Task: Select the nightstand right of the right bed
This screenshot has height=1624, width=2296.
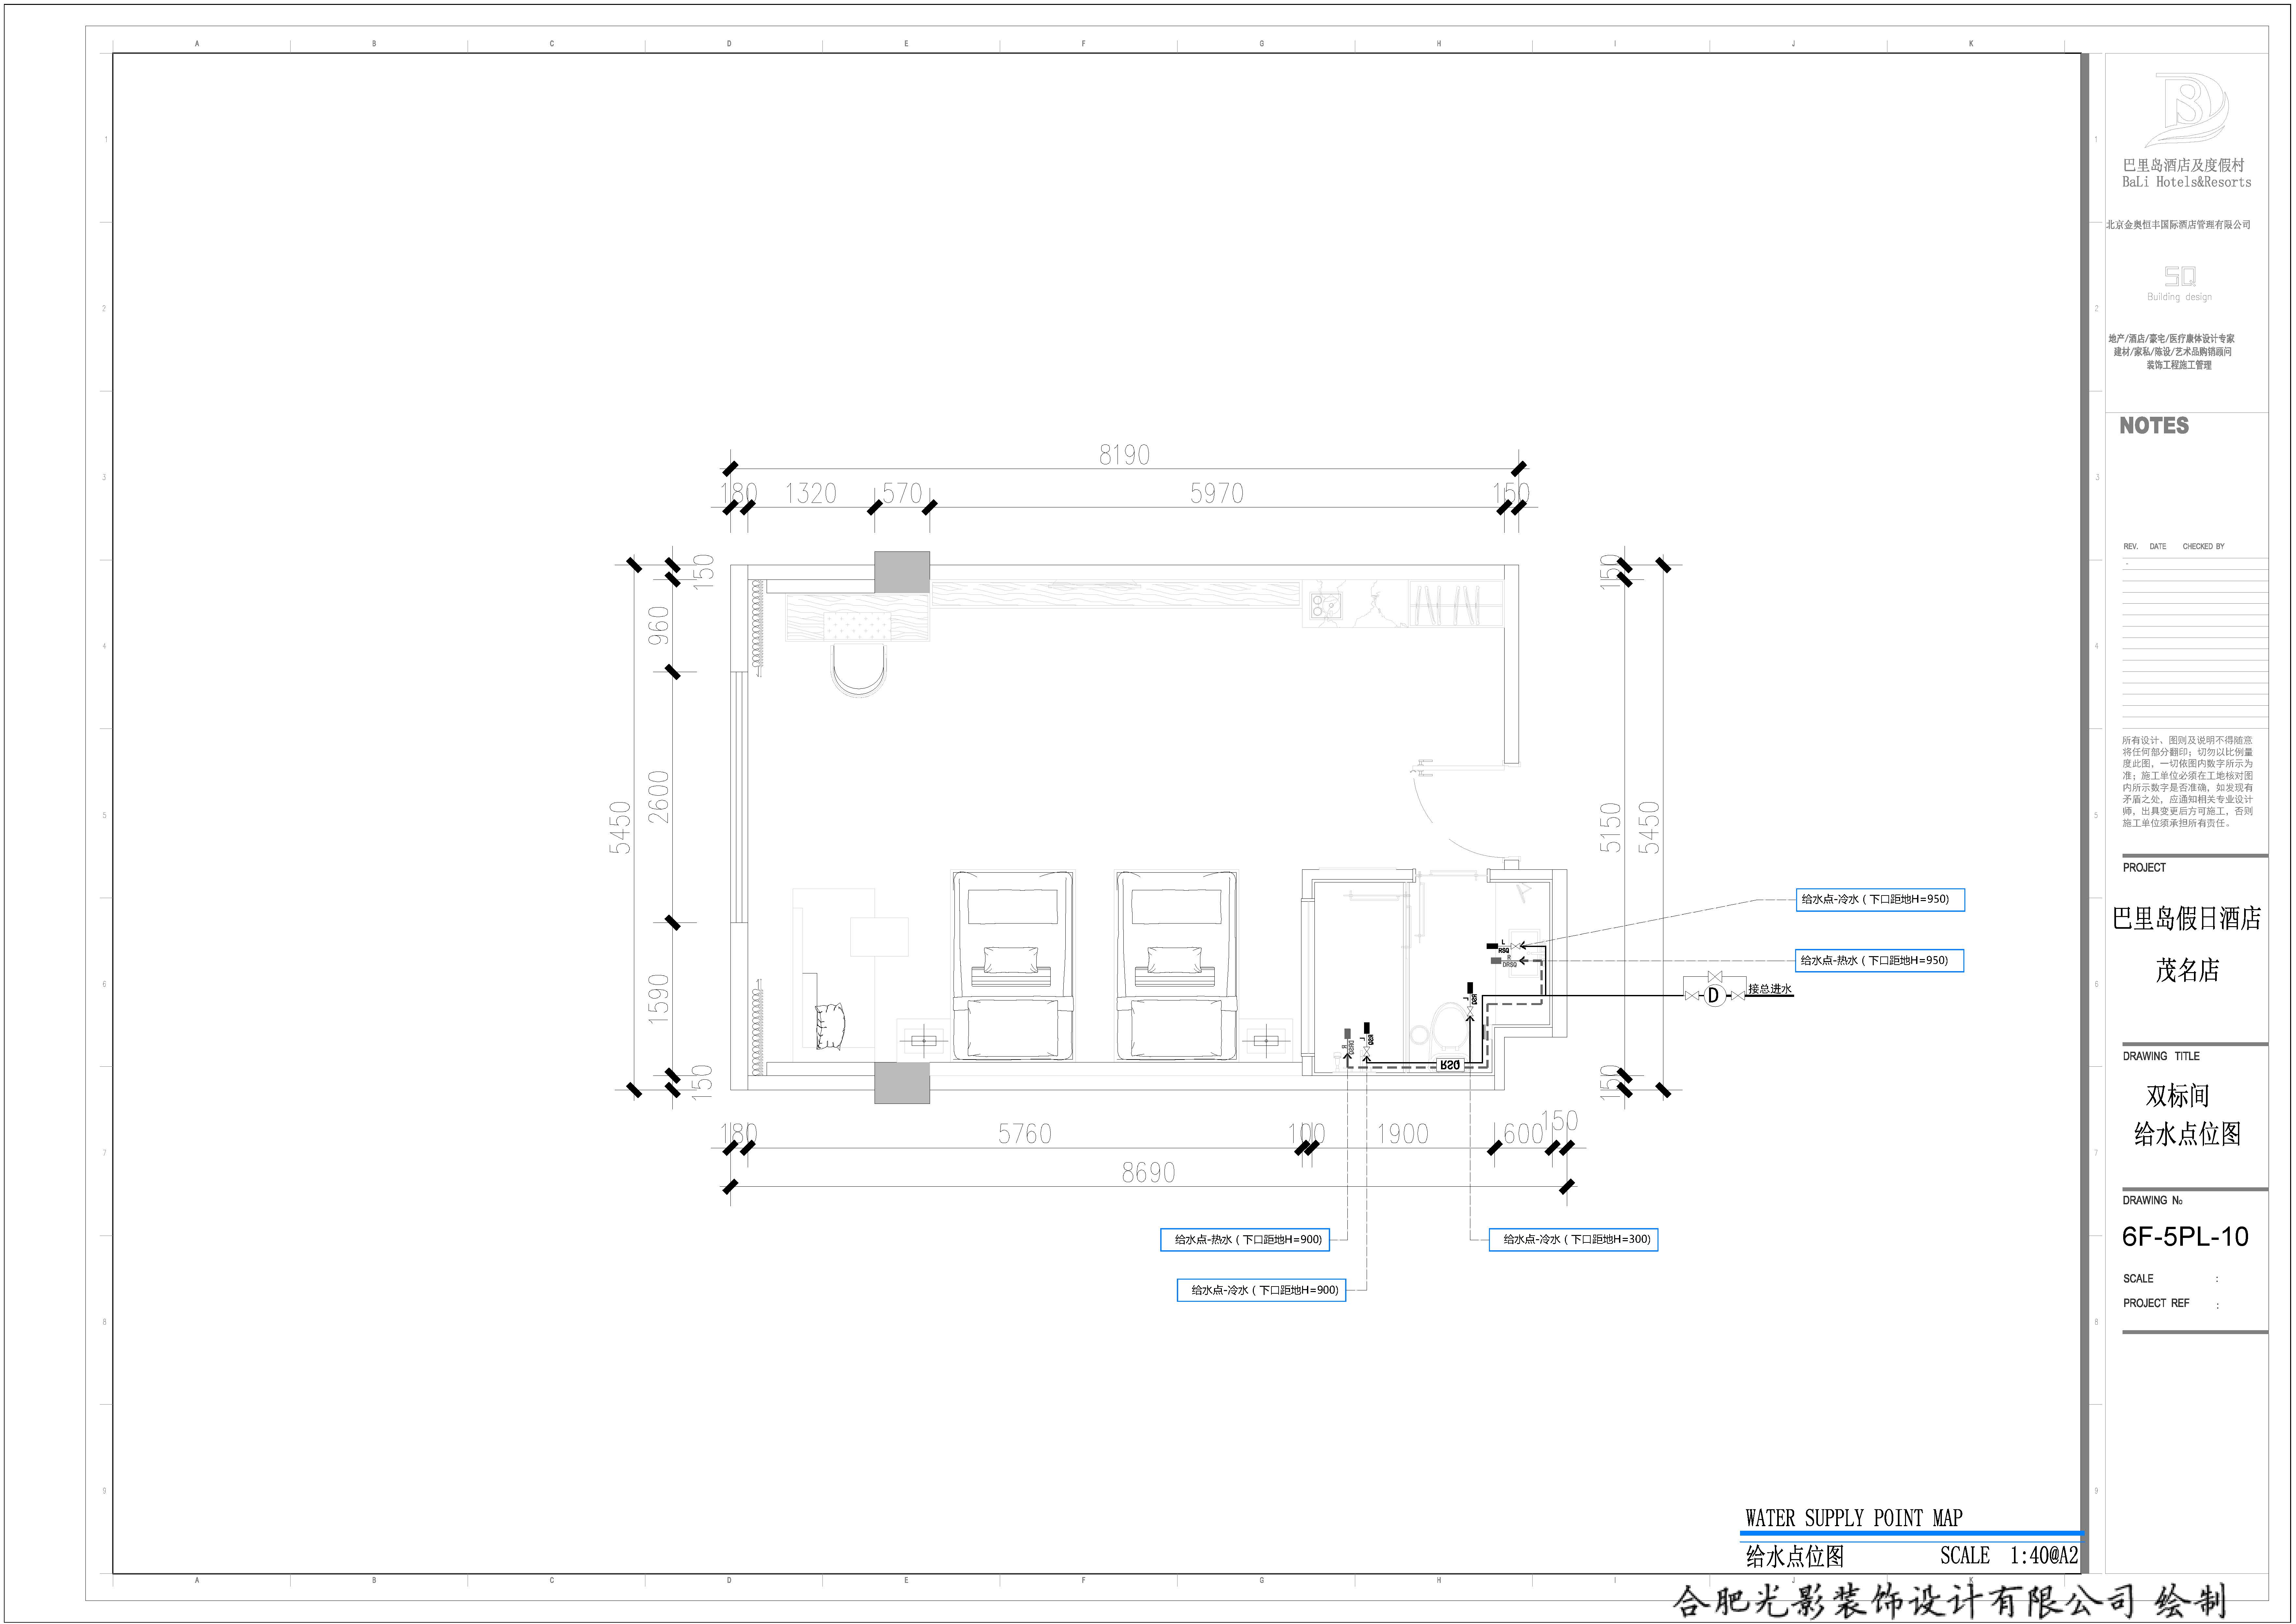Action: (x=1266, y=1041)
